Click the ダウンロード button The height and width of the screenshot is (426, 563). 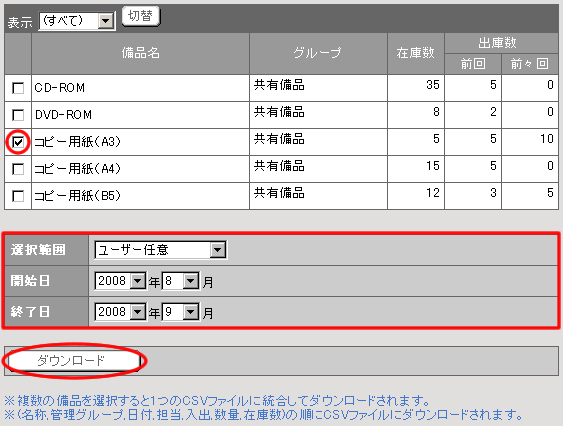pyautogui.click(x=72, y=361)
